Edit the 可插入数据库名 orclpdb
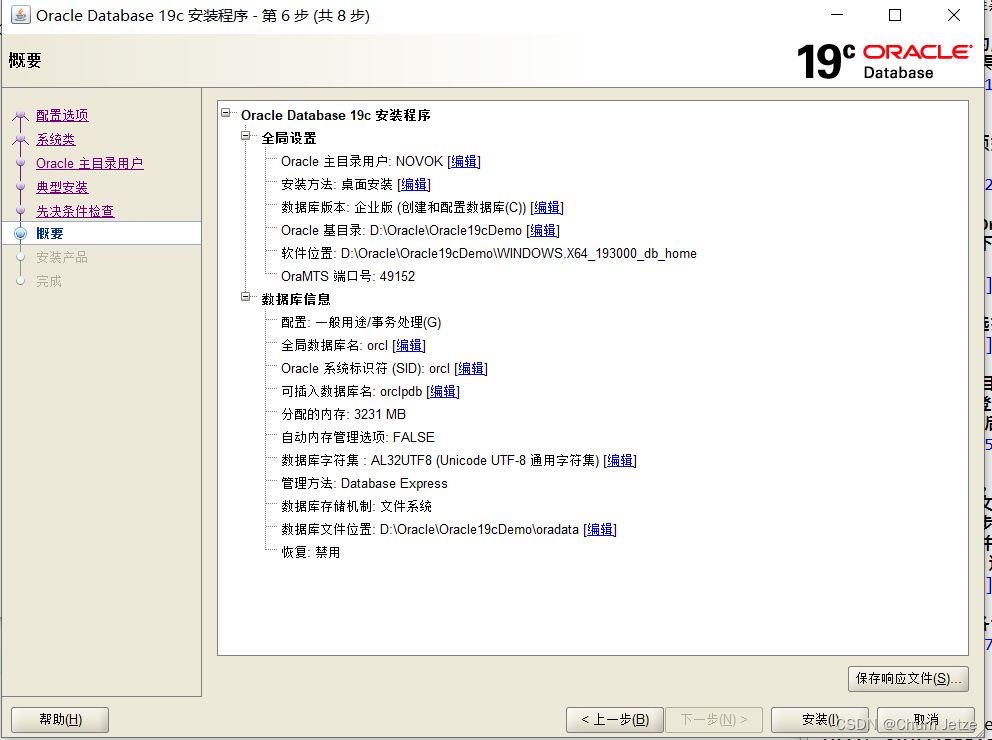Viewport: 992px width, 740px height. coord(443,391)
